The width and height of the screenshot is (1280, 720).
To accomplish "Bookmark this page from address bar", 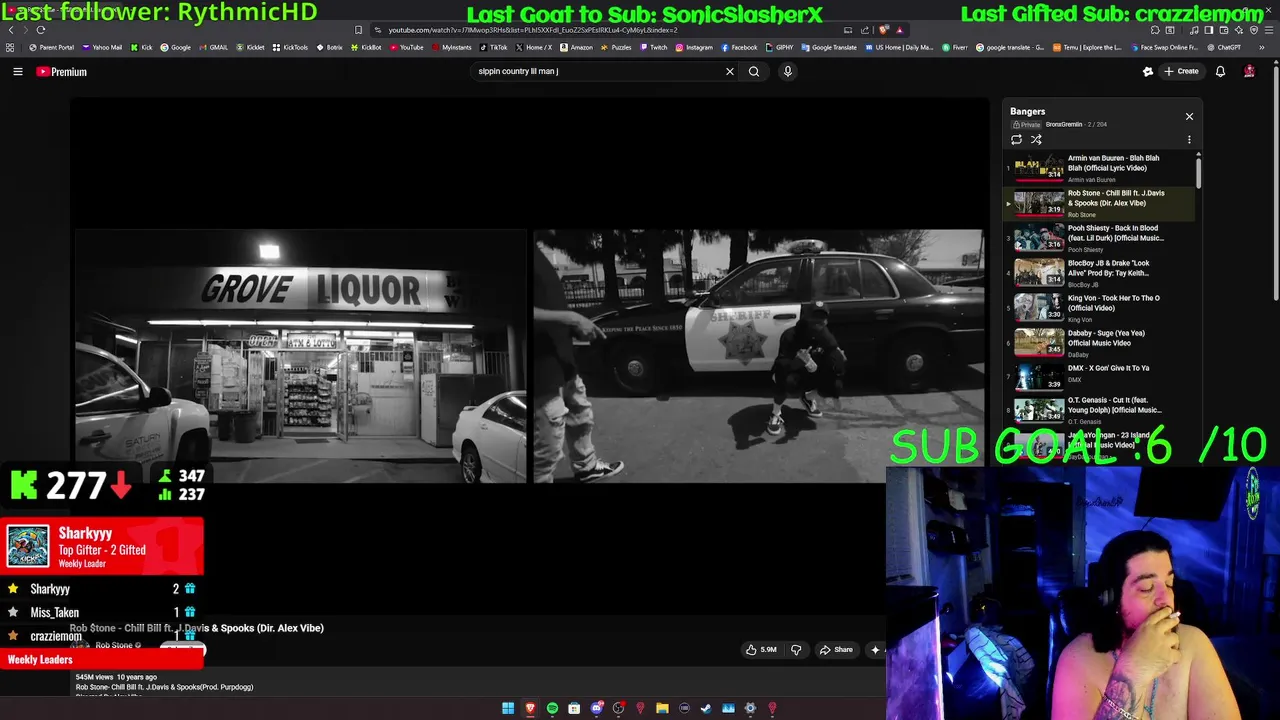I will point(358,30).
